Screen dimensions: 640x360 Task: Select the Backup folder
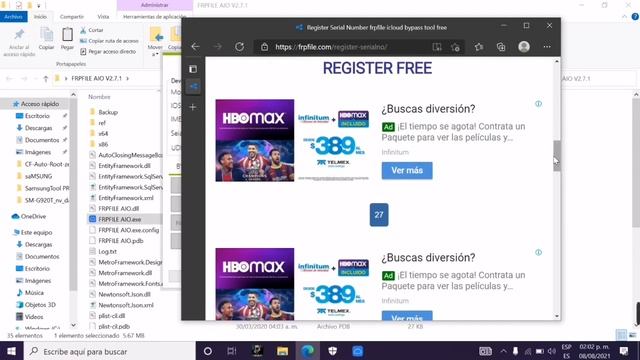click(x=108, y=112)
